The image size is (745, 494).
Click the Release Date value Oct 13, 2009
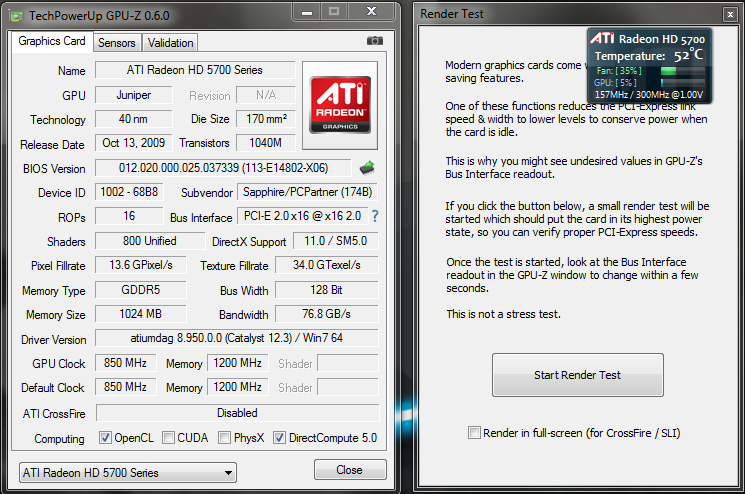point(134,143)
